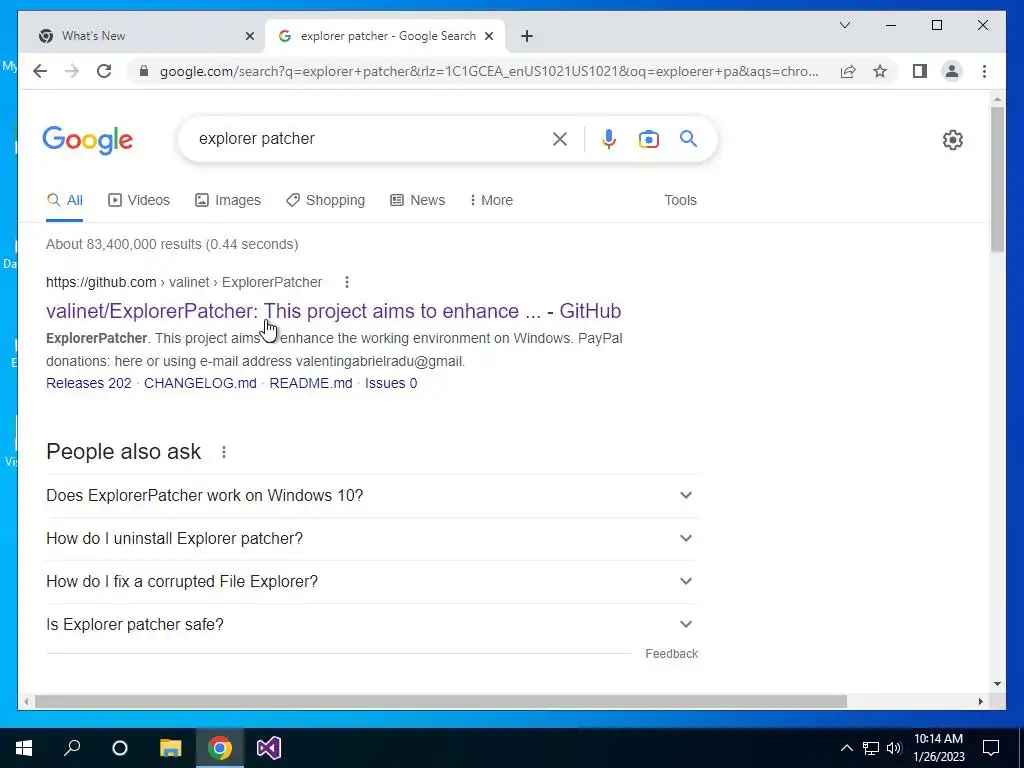Click the Google logo
The height and width of the screenshot is (768, 1024).
[88, 140]
